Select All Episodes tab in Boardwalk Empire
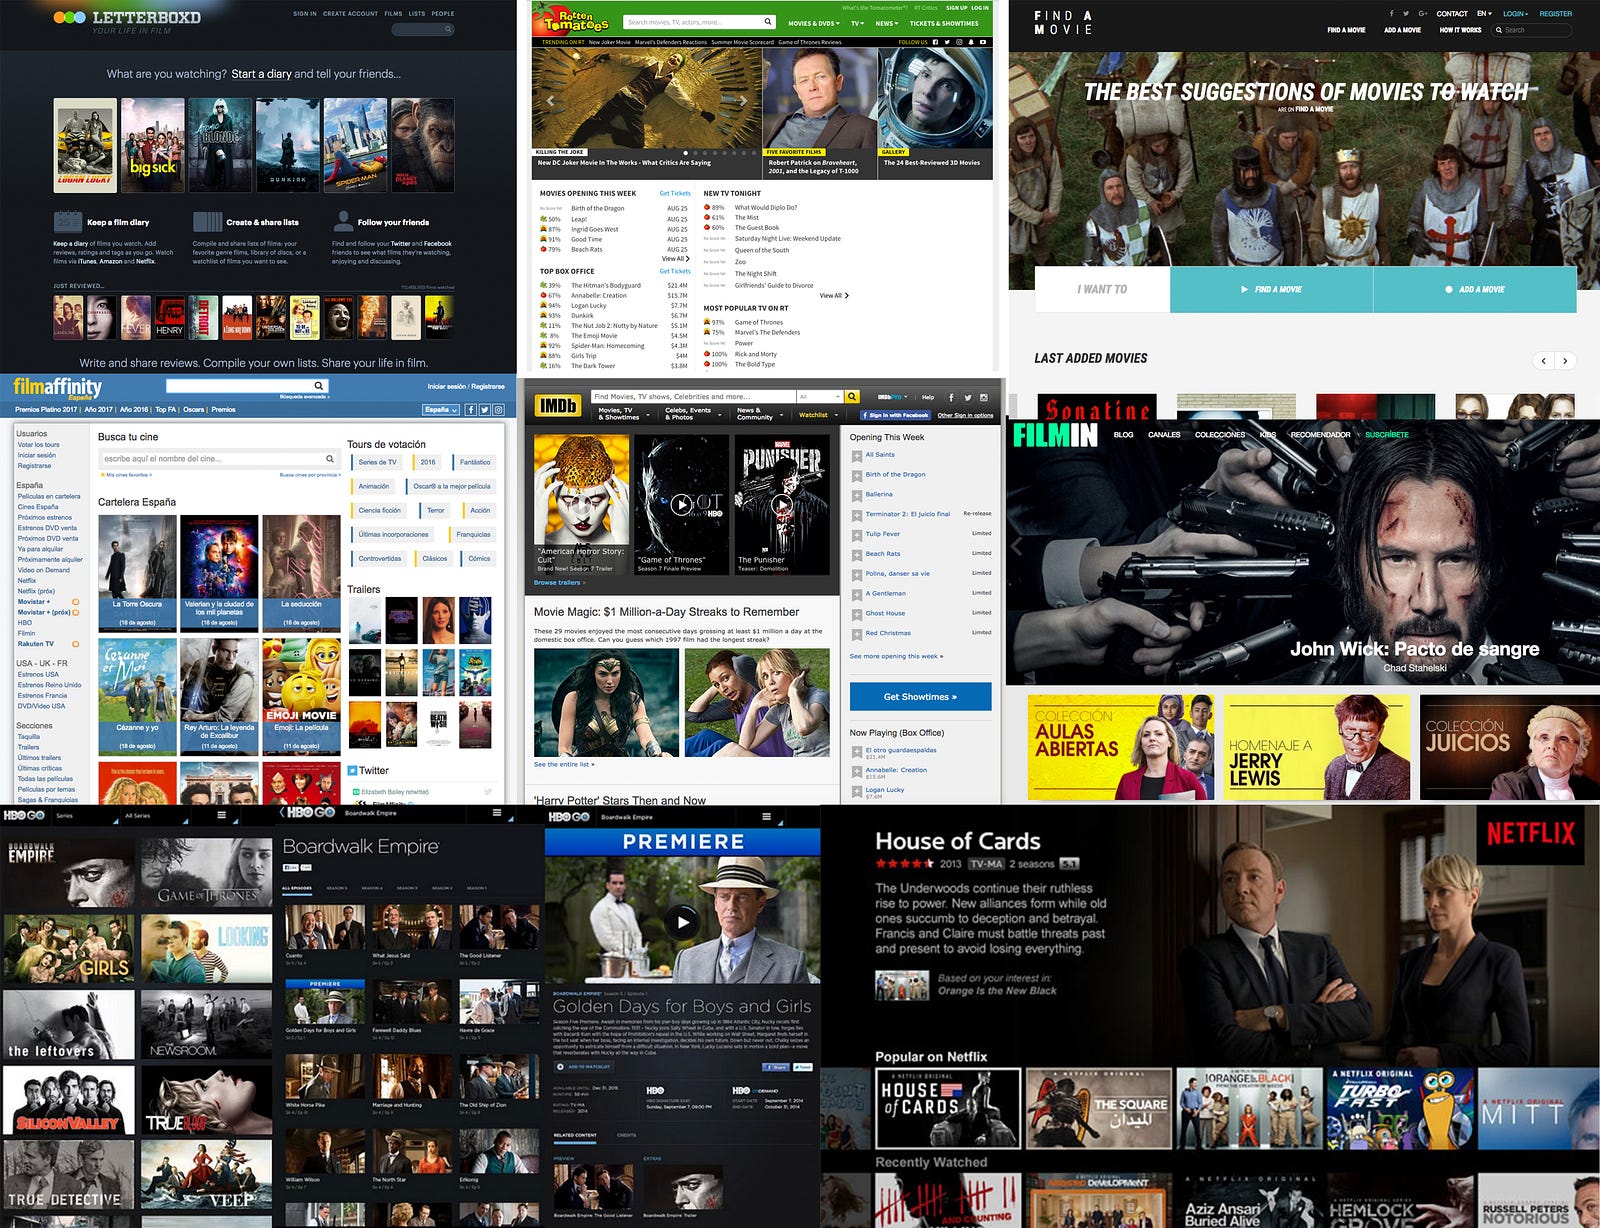Viewport: 1600px width, 1228px height. click(x=297, y=888)
